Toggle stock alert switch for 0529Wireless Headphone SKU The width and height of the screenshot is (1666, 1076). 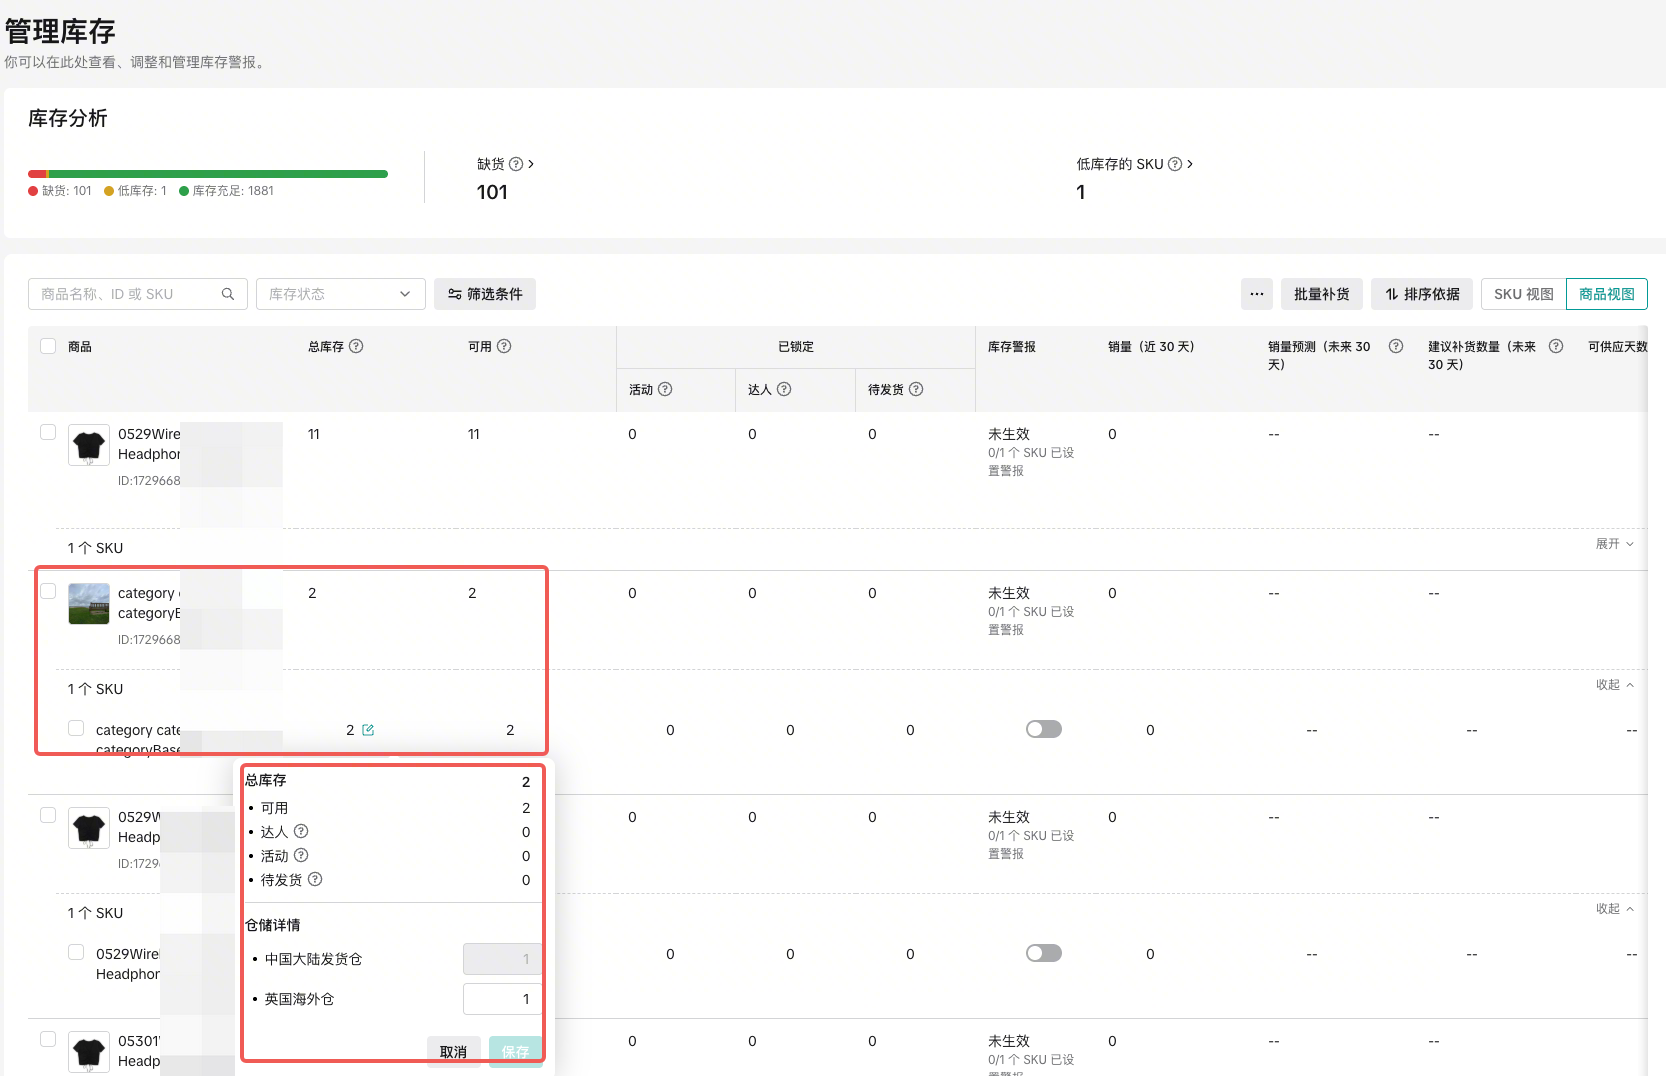coord(1043,953)
